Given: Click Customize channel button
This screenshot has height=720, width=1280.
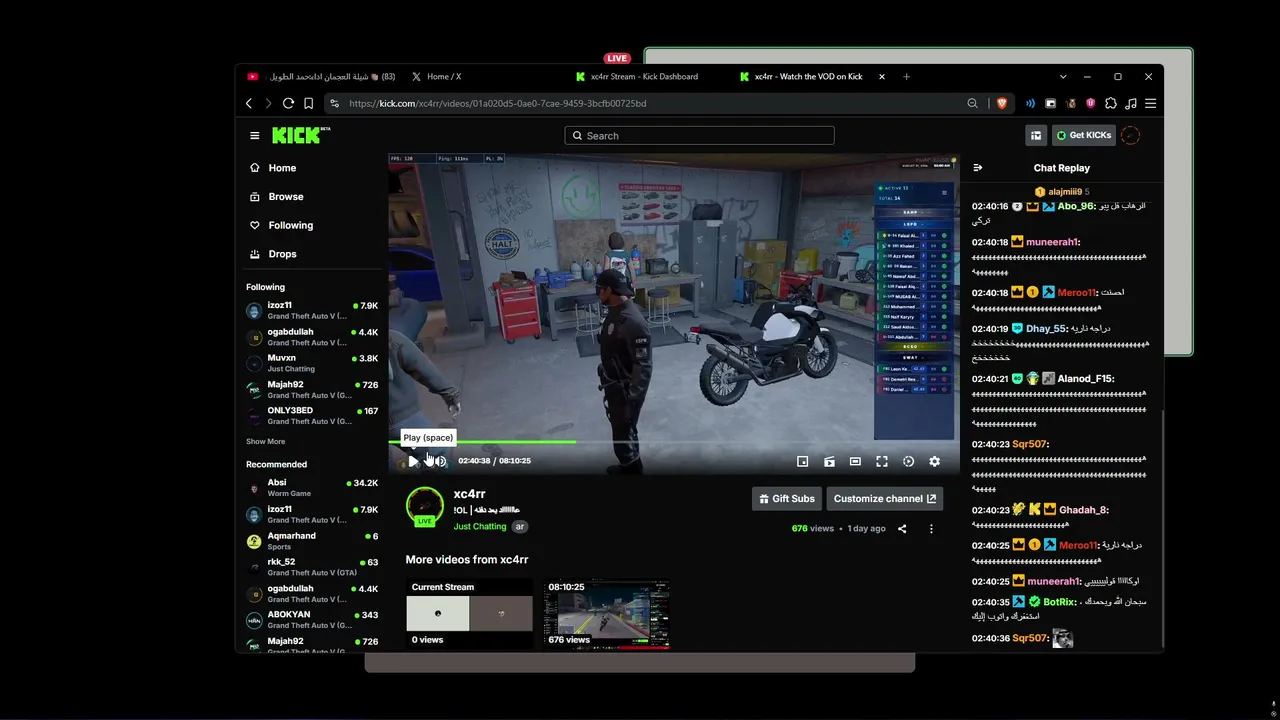Looking at the screenshot, I should click(x=885, y=499).
